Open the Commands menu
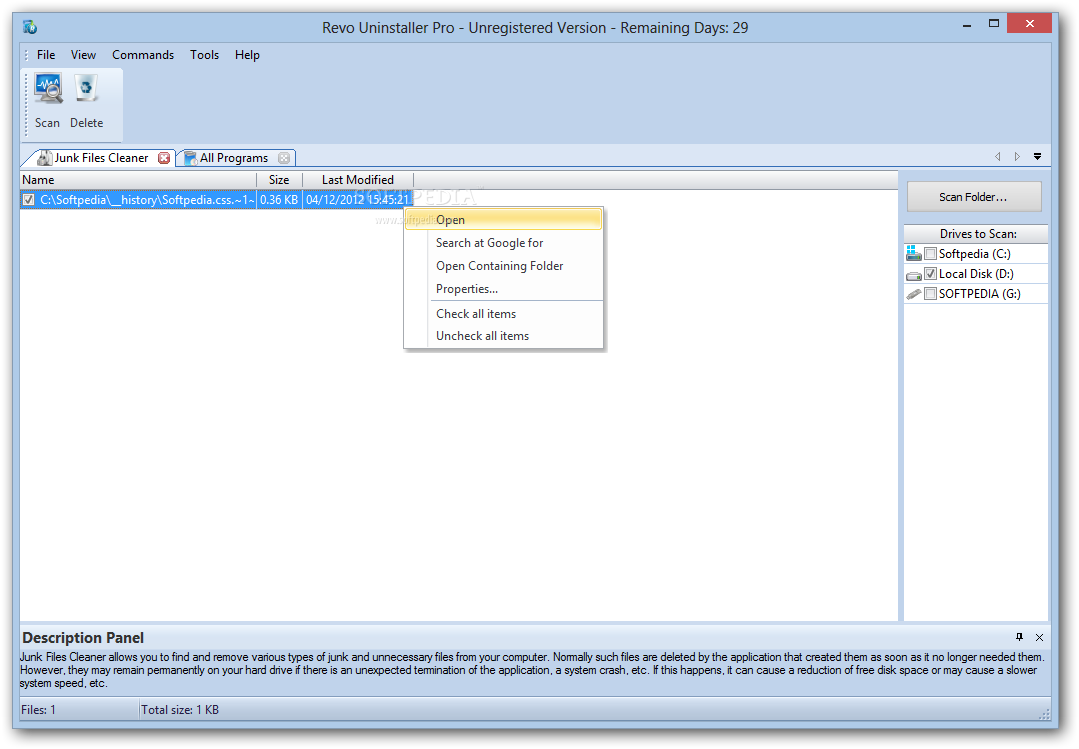 143,55
